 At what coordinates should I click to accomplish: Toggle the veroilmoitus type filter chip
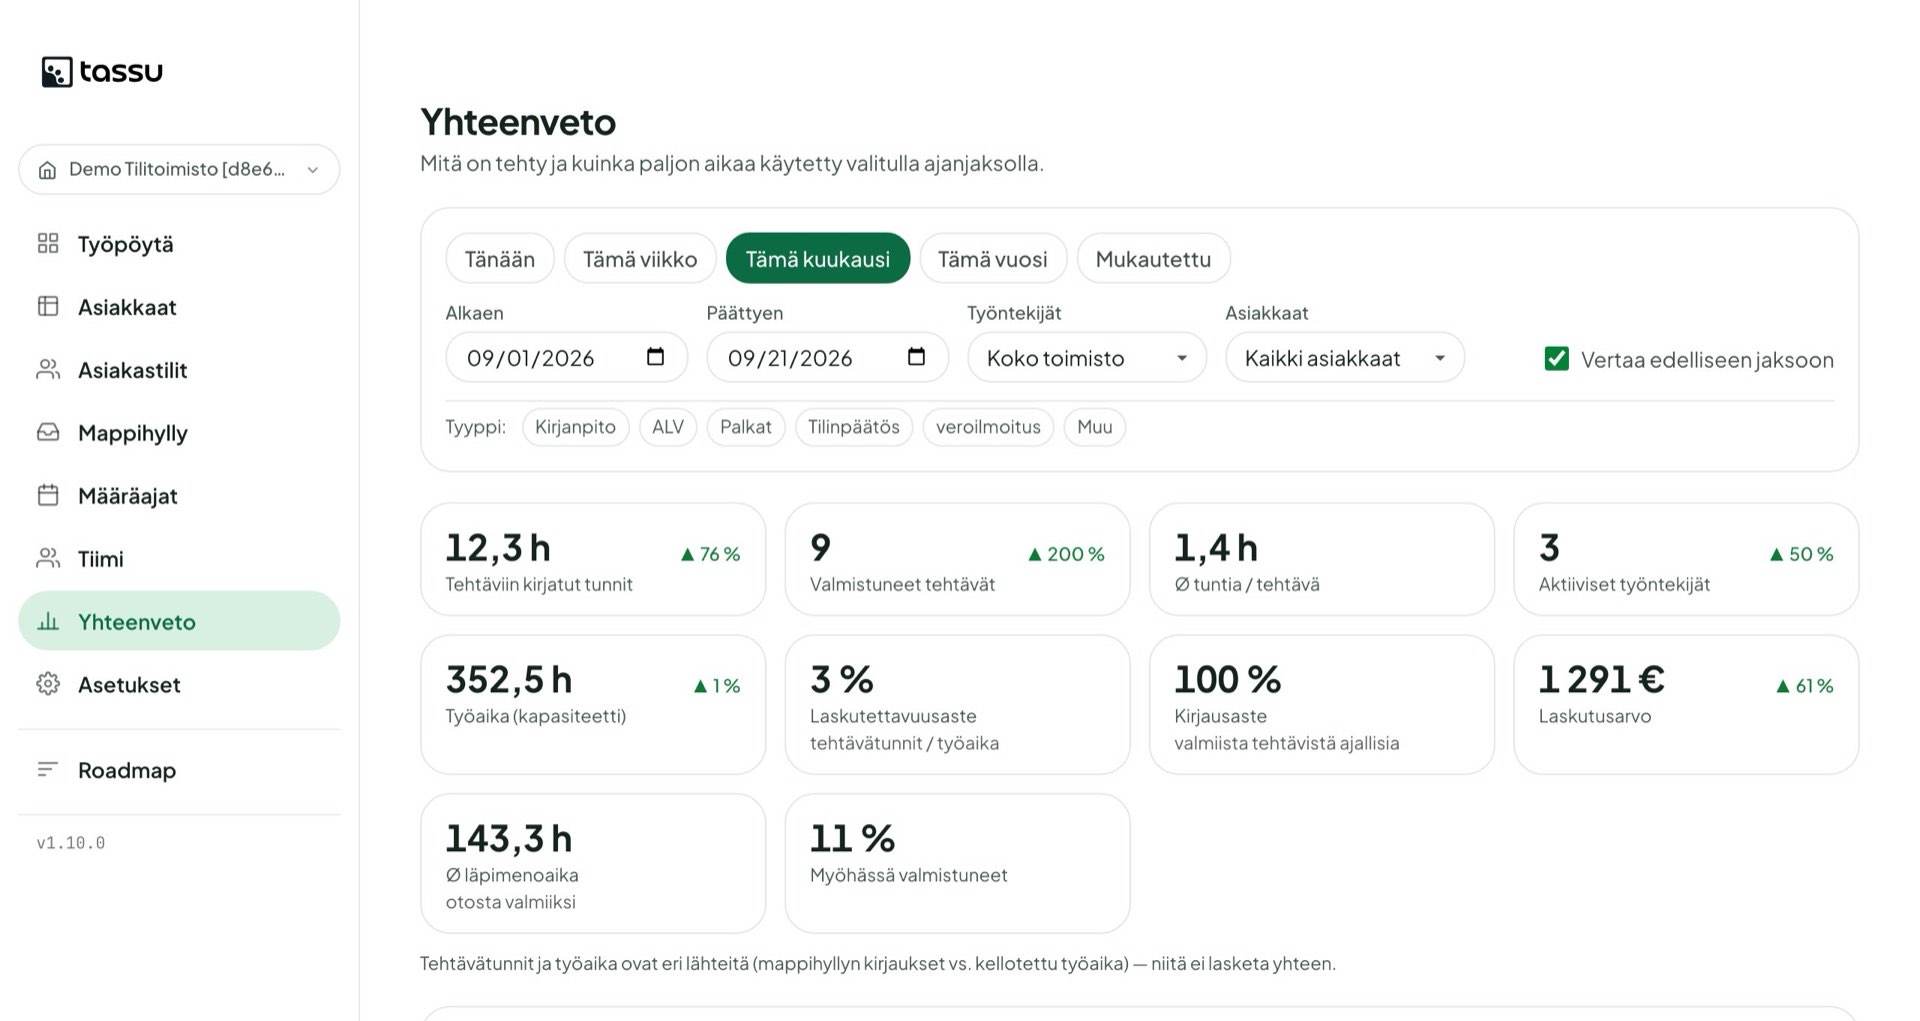(x=988, y=427)
